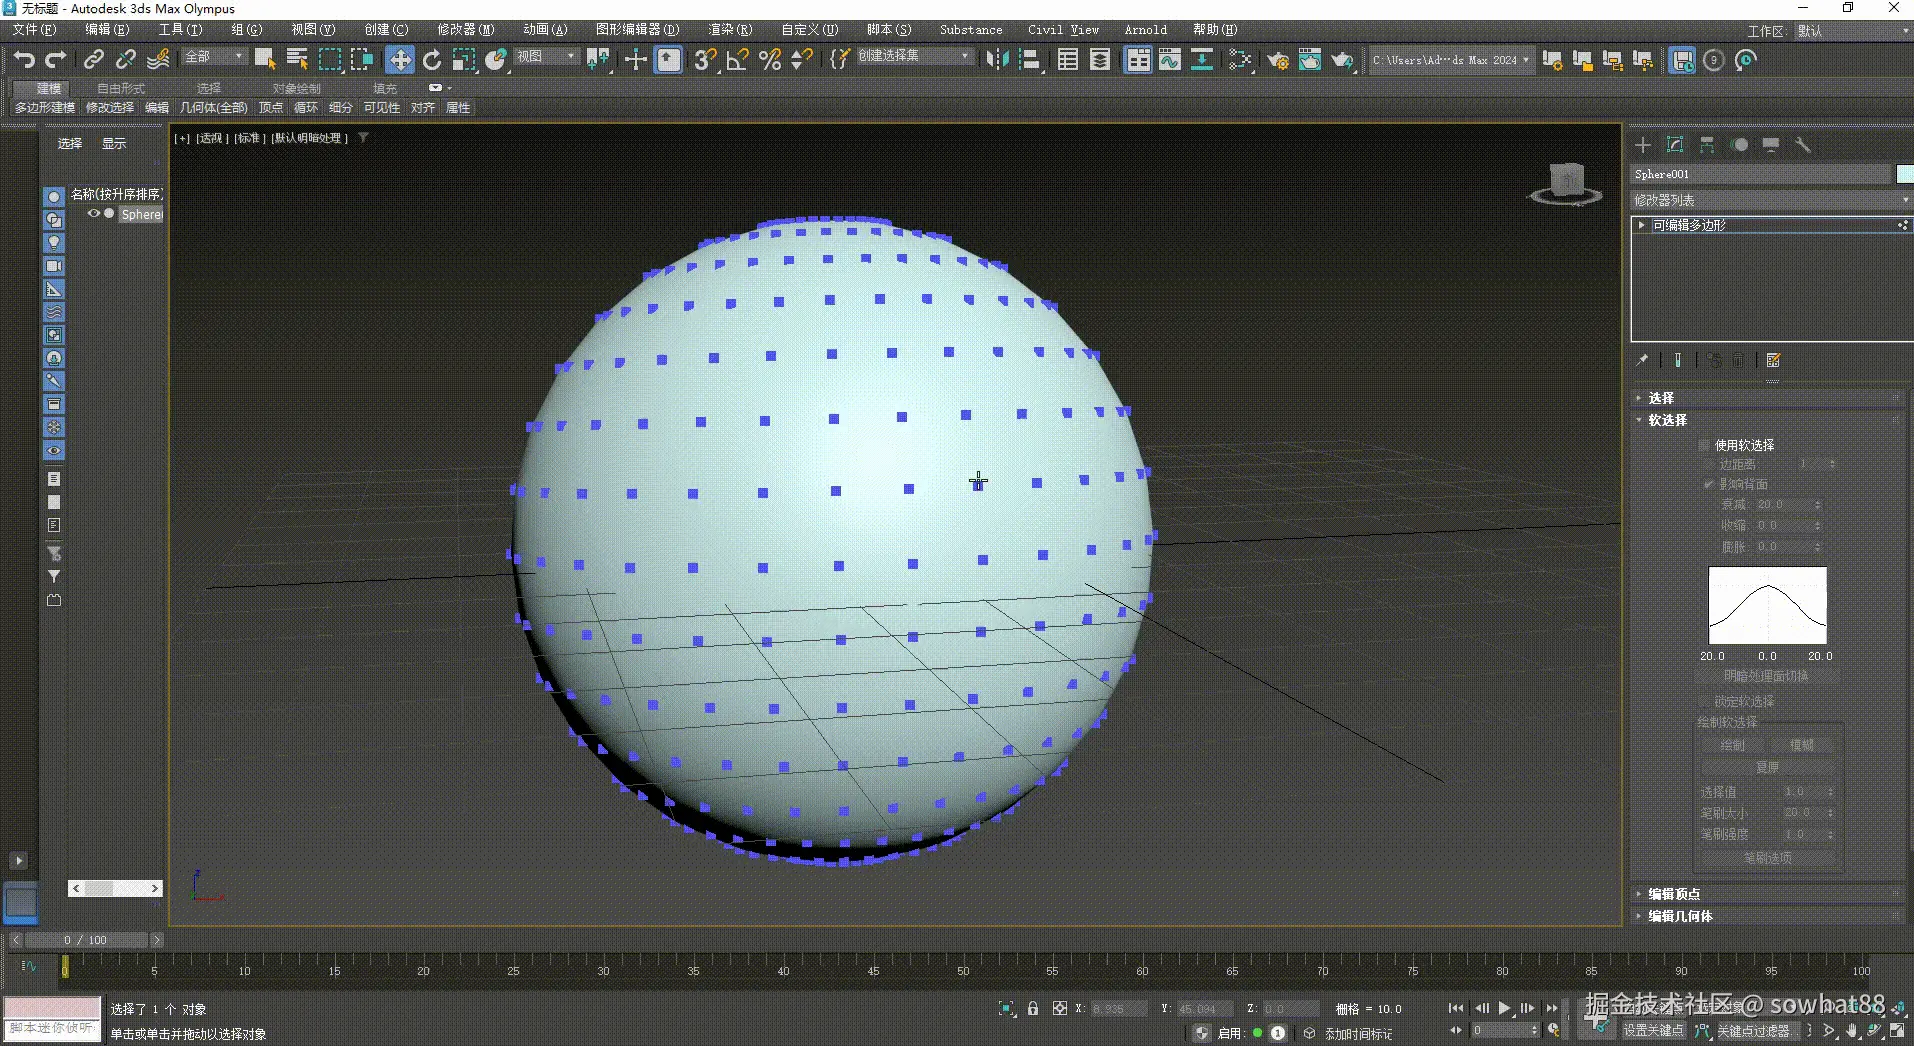
Task: Pin the modifier stack
Action: (x=1643, y=360)
